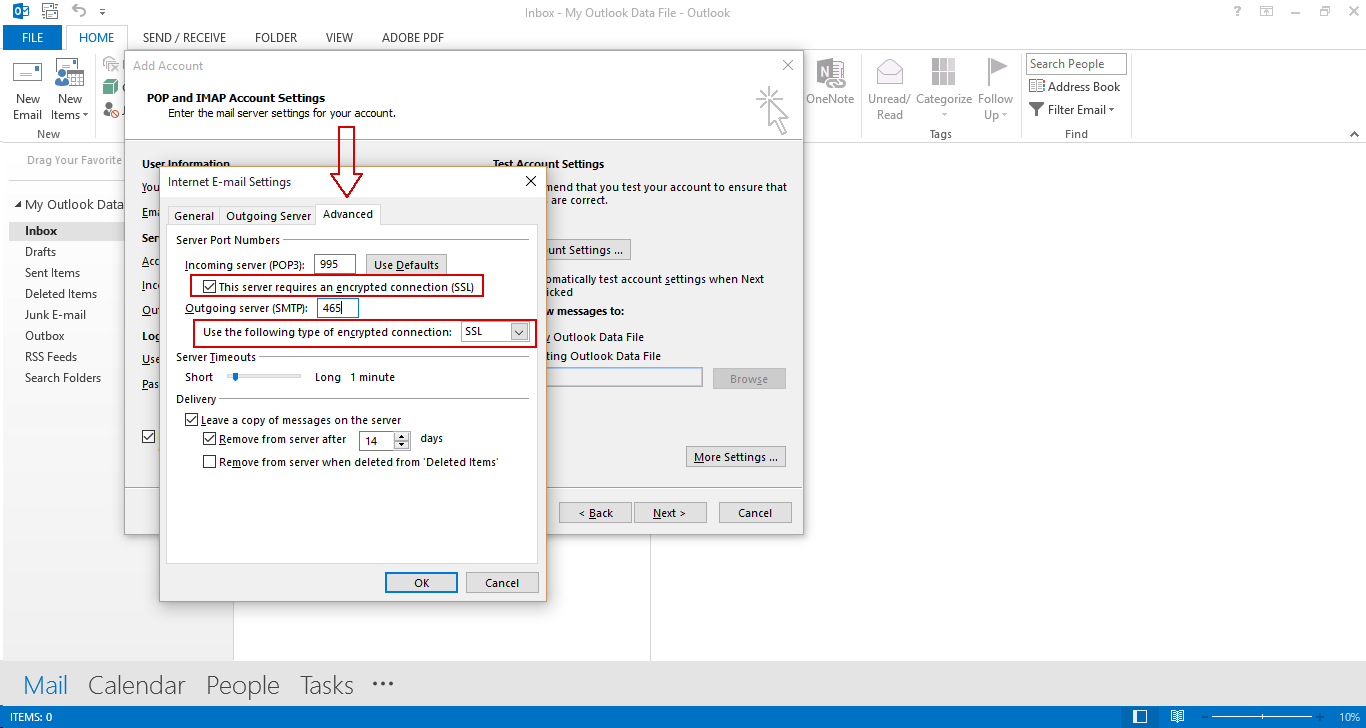
Task: Open the Customize Quick Access Toolbar arrow
Action: pyautogui.click(x=102, y=13)
